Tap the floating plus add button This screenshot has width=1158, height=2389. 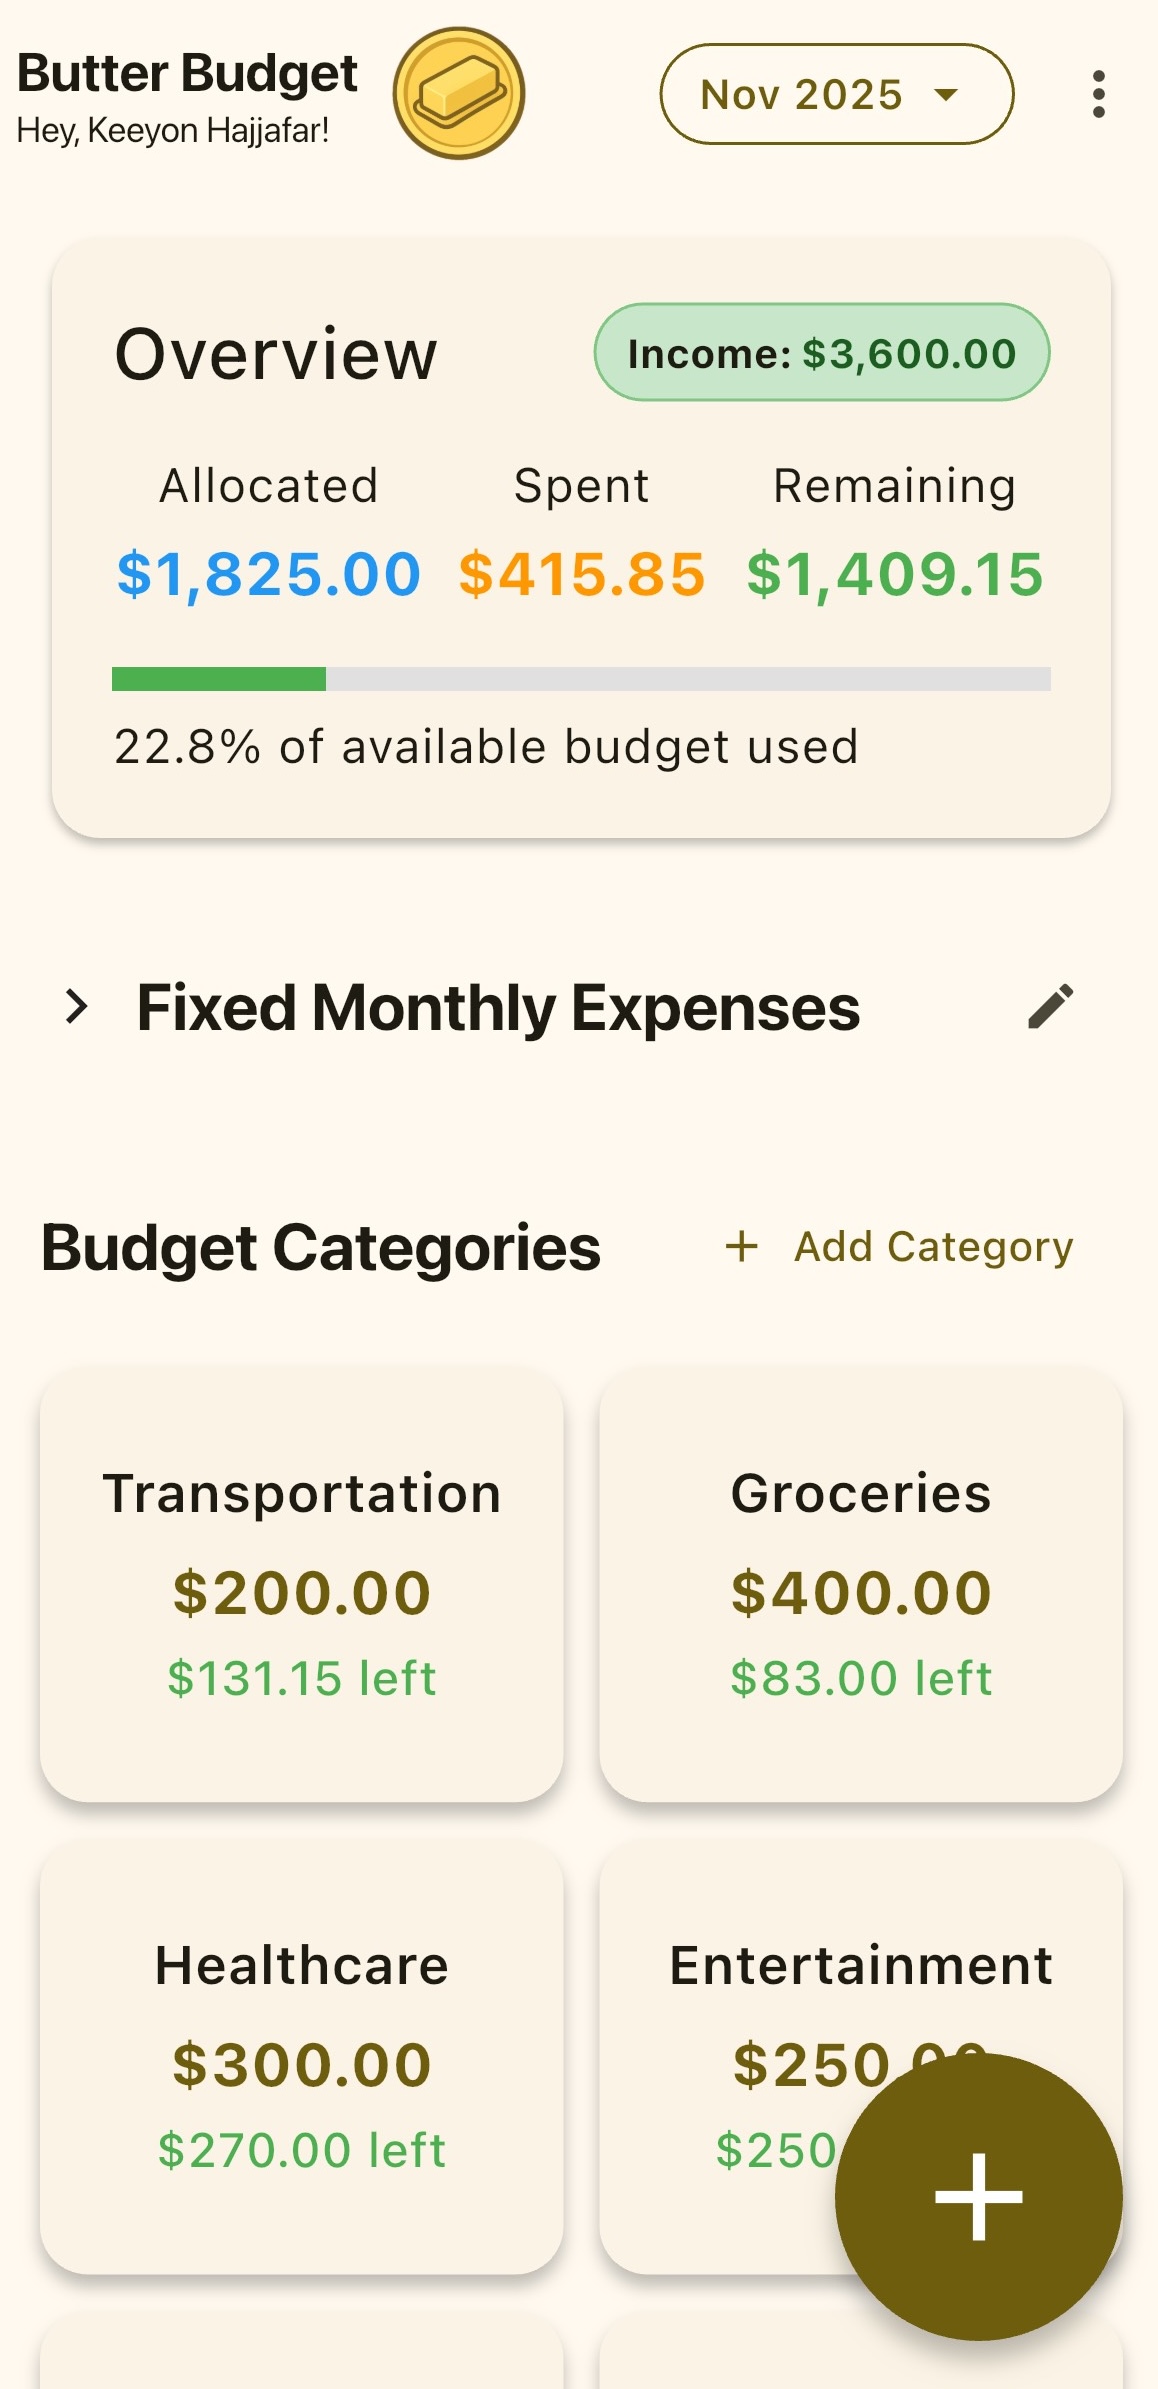click(978, 2196)
